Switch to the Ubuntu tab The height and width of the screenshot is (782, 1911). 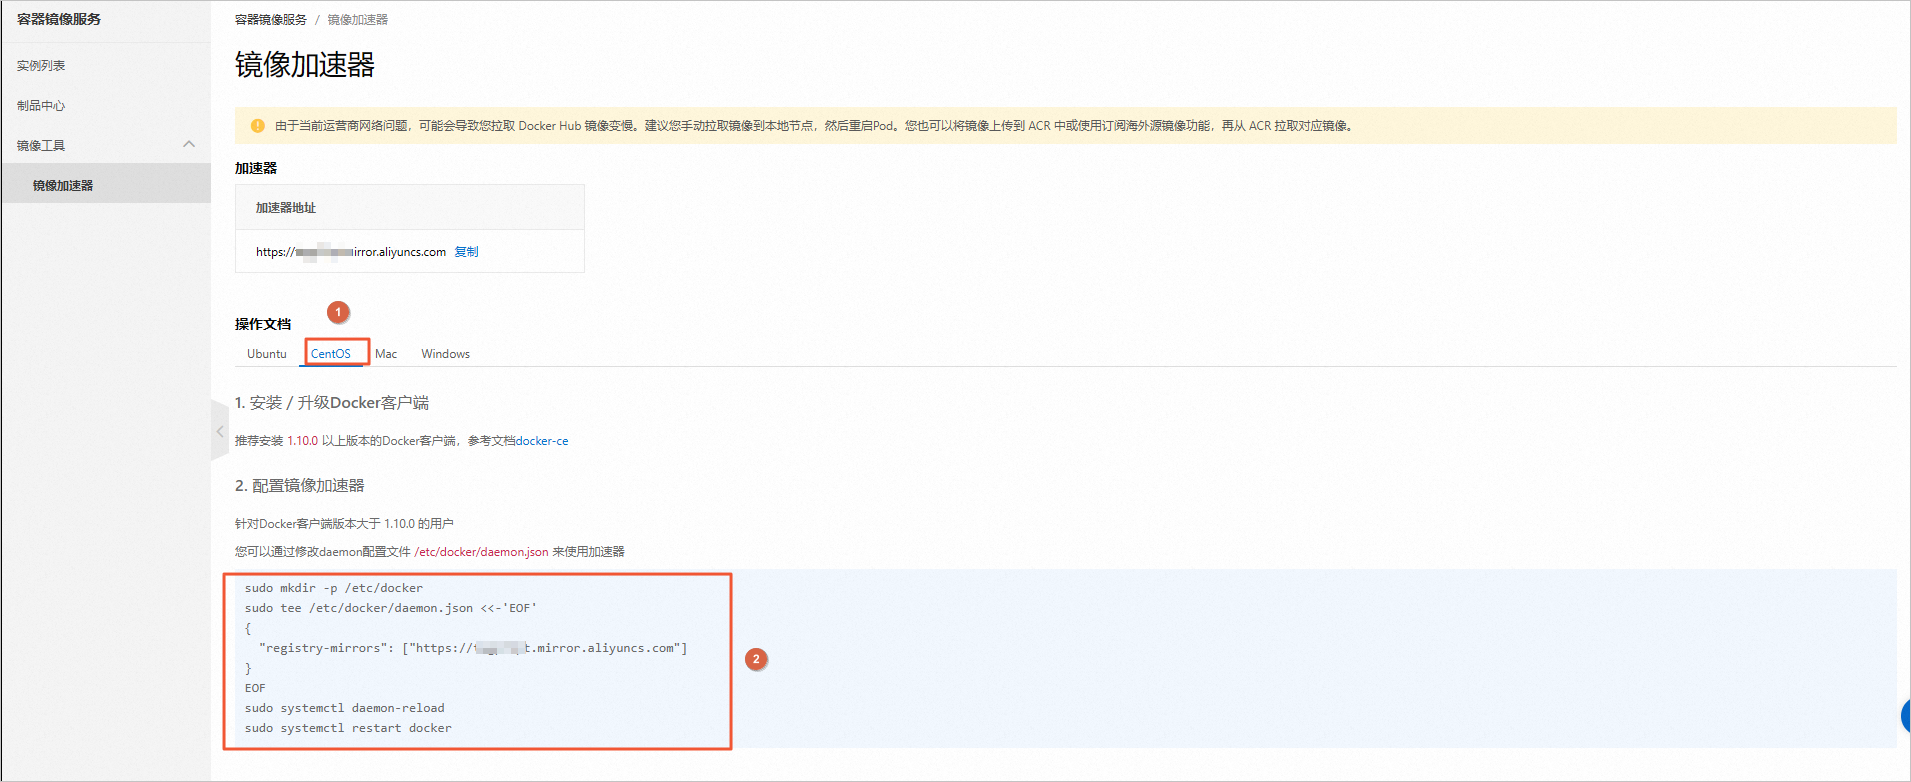point(267,354)
